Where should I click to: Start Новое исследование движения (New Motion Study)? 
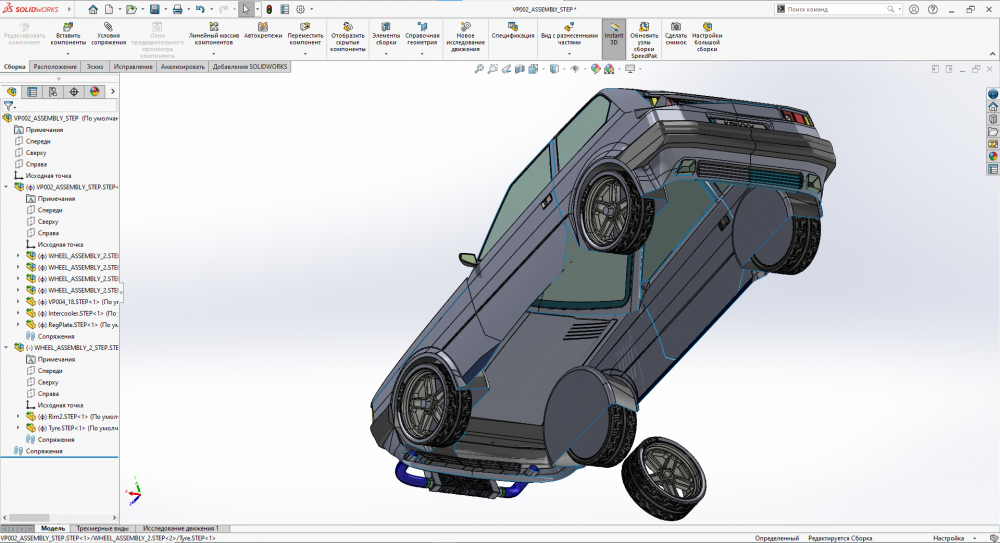point(465,27)
